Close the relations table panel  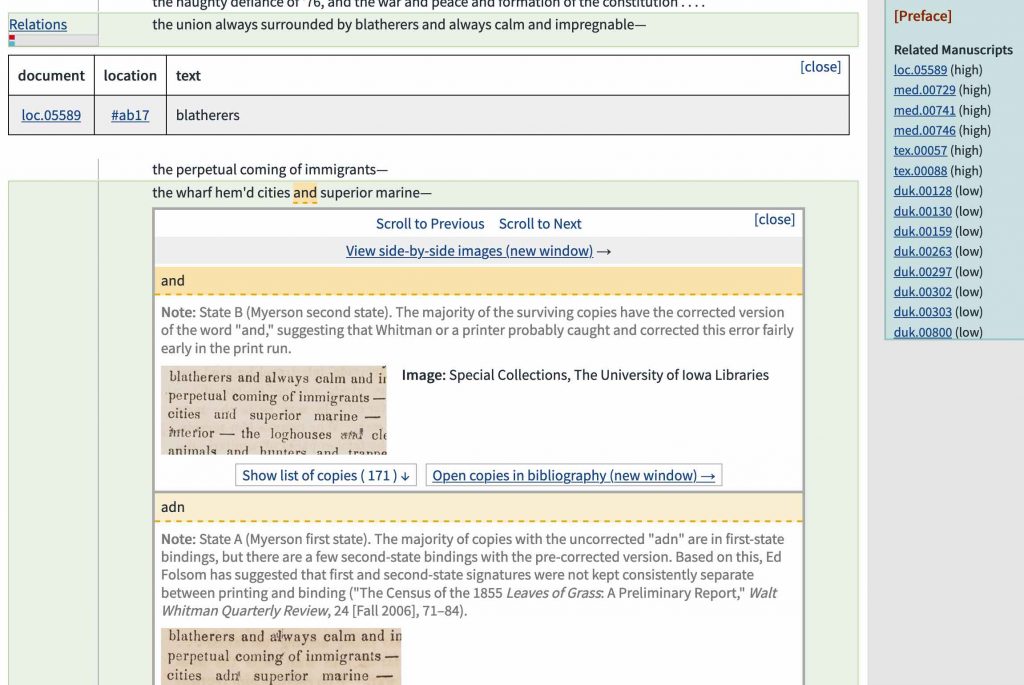pyautogui.click(x=820, y=67)
